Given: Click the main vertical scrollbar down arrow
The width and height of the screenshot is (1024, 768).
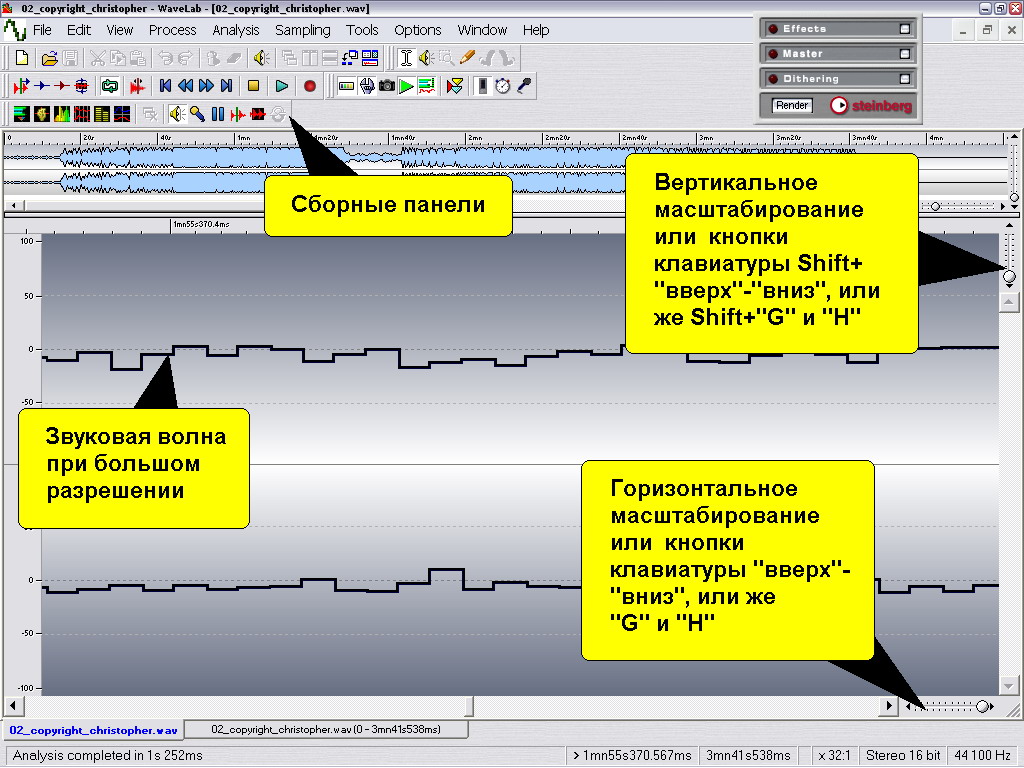Looking at the screenshot, I should click(1008, 686).
